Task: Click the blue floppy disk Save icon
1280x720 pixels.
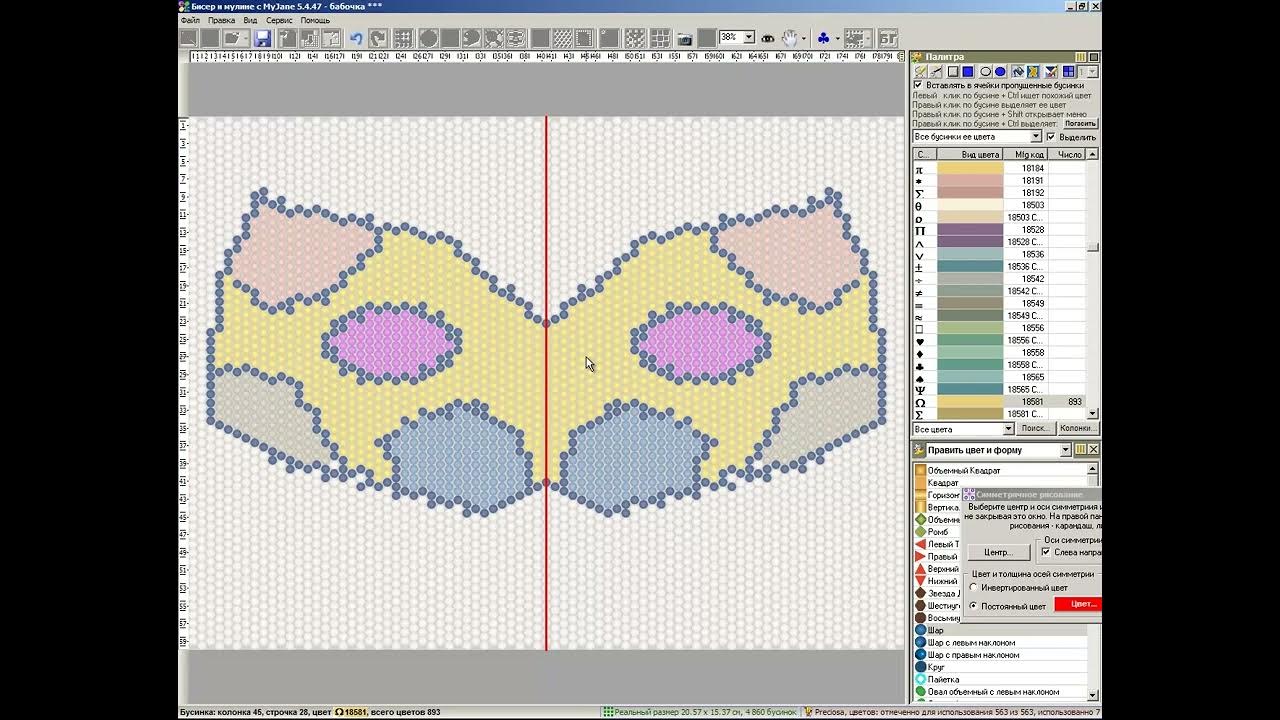Action: [x=262, y=39]
